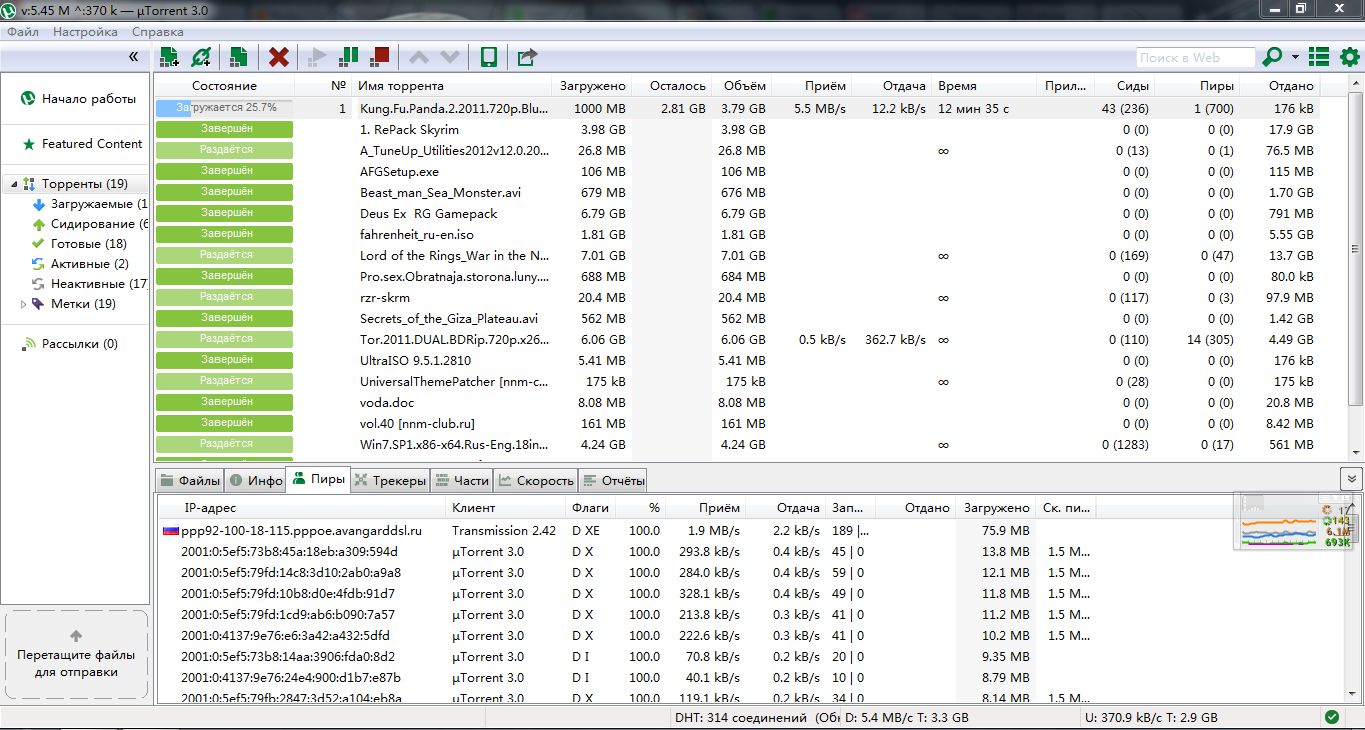Click the list view icon in toolbar
Screen dimensions: 1365x730
1319,57
